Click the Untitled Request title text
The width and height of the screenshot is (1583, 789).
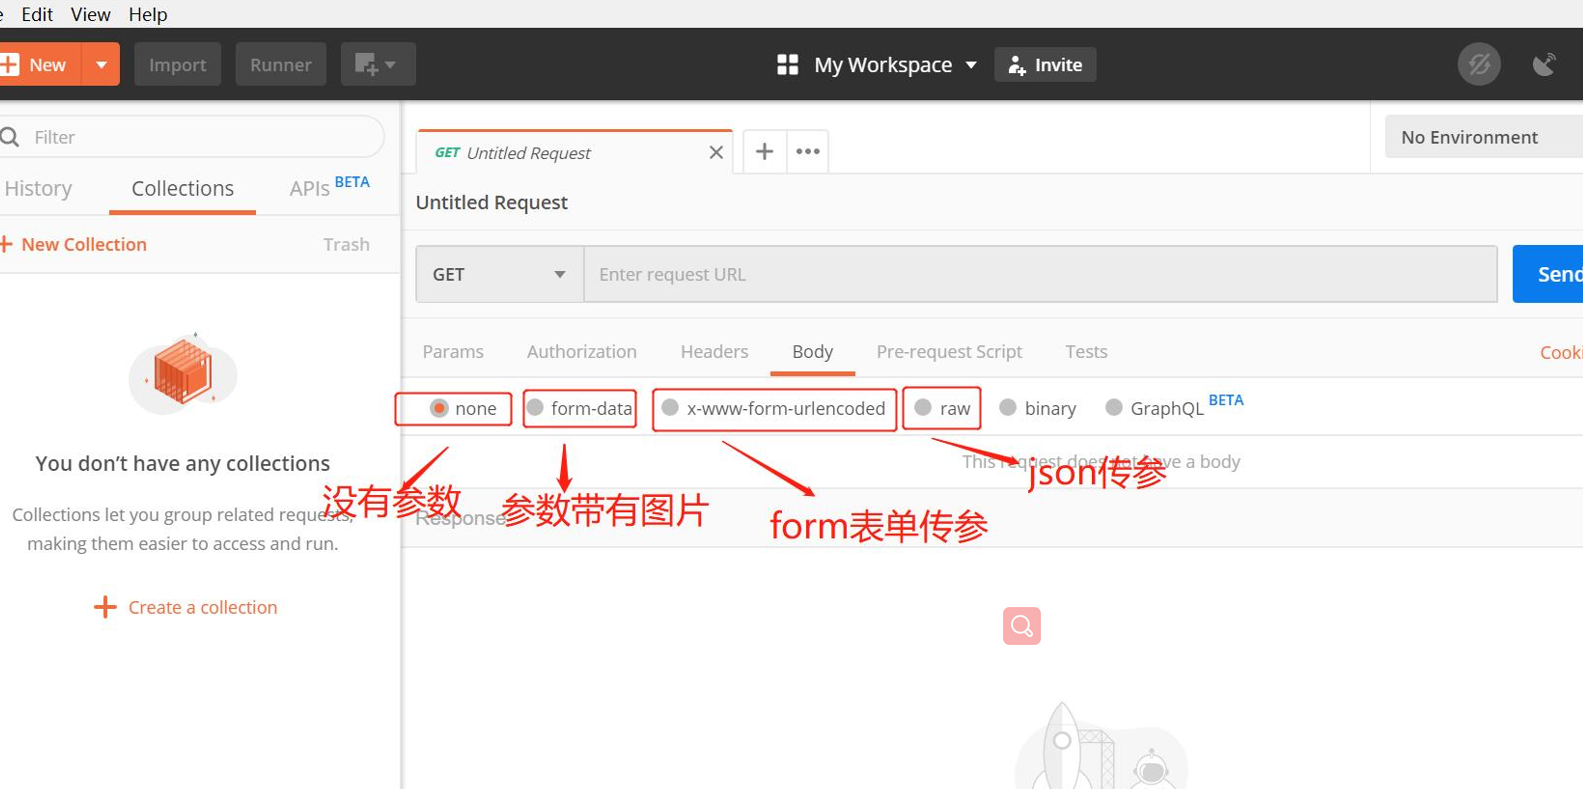[491, 202]
